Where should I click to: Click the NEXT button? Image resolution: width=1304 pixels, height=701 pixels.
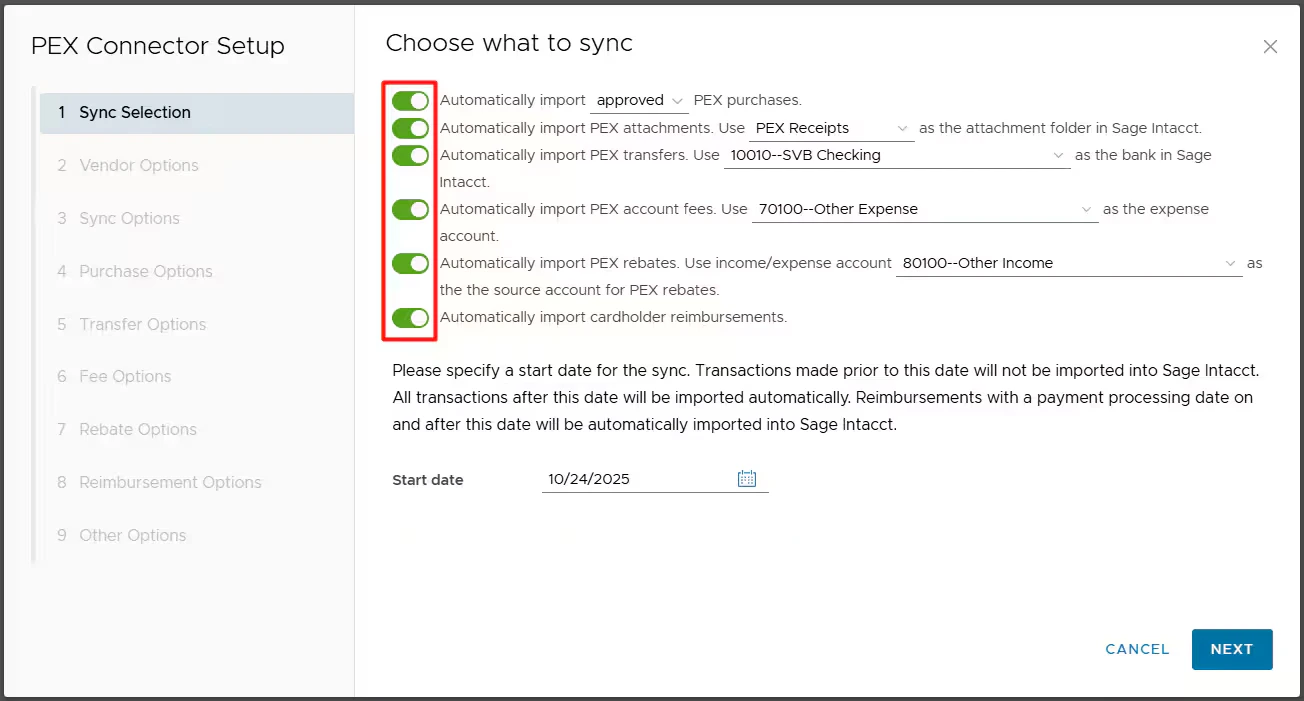[1232, 649]
